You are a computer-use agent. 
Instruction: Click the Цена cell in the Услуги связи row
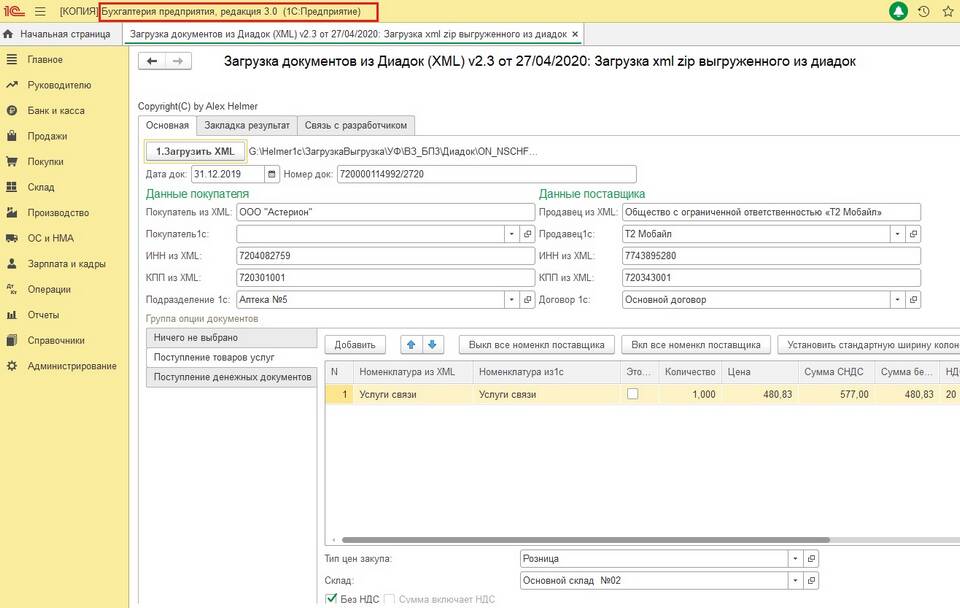pyautogui.click(x=760, y=394)
